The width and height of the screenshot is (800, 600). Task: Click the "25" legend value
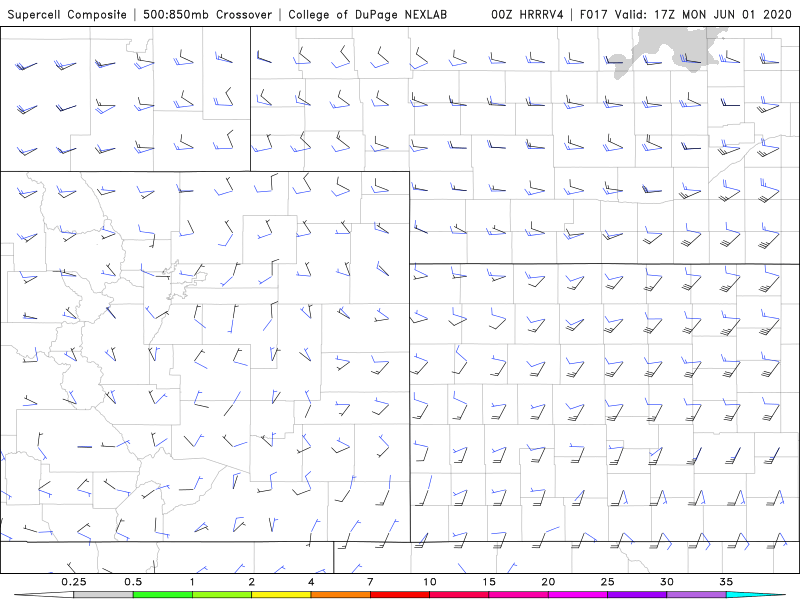coord(608,582)
